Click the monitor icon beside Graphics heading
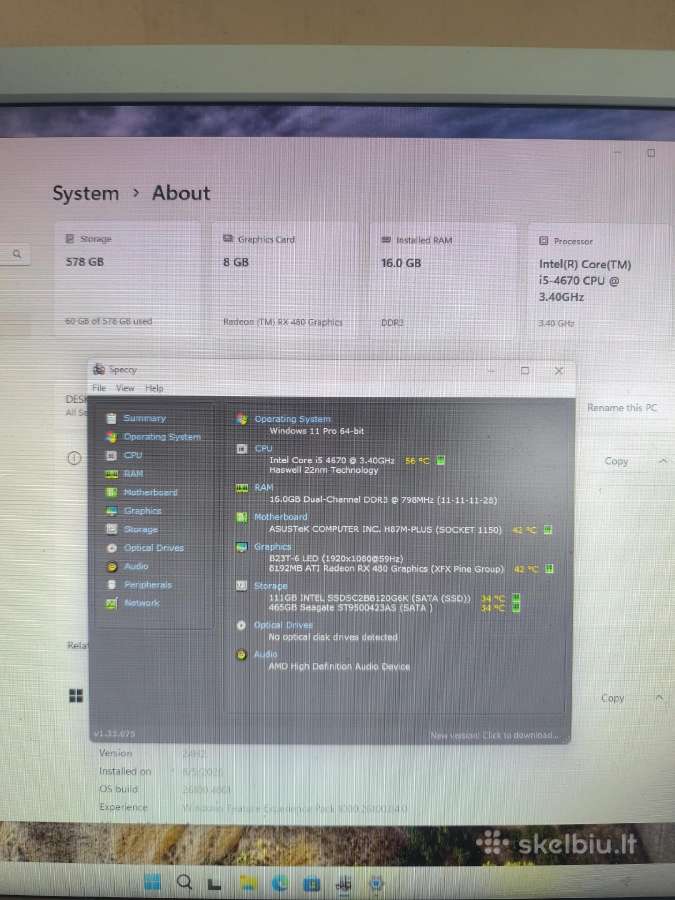This screenshot has height=900, width=675. click(242, 547)
